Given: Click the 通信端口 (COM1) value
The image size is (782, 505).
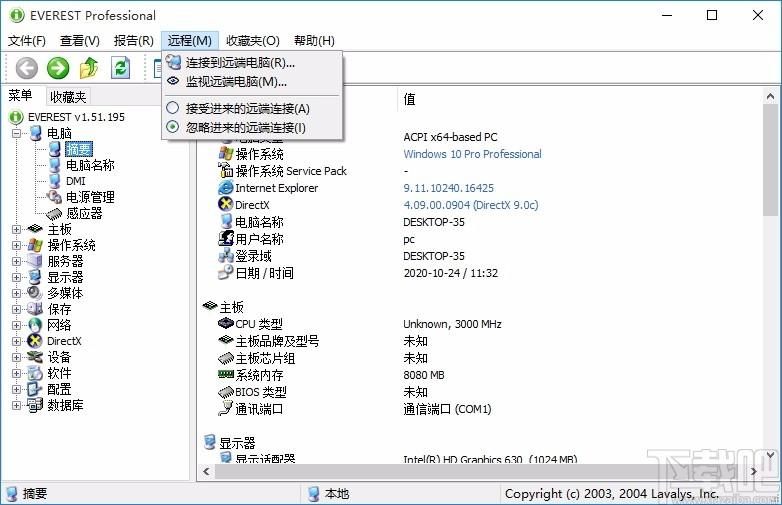Looking at the screenshot, I should click(x=447, y=409).
